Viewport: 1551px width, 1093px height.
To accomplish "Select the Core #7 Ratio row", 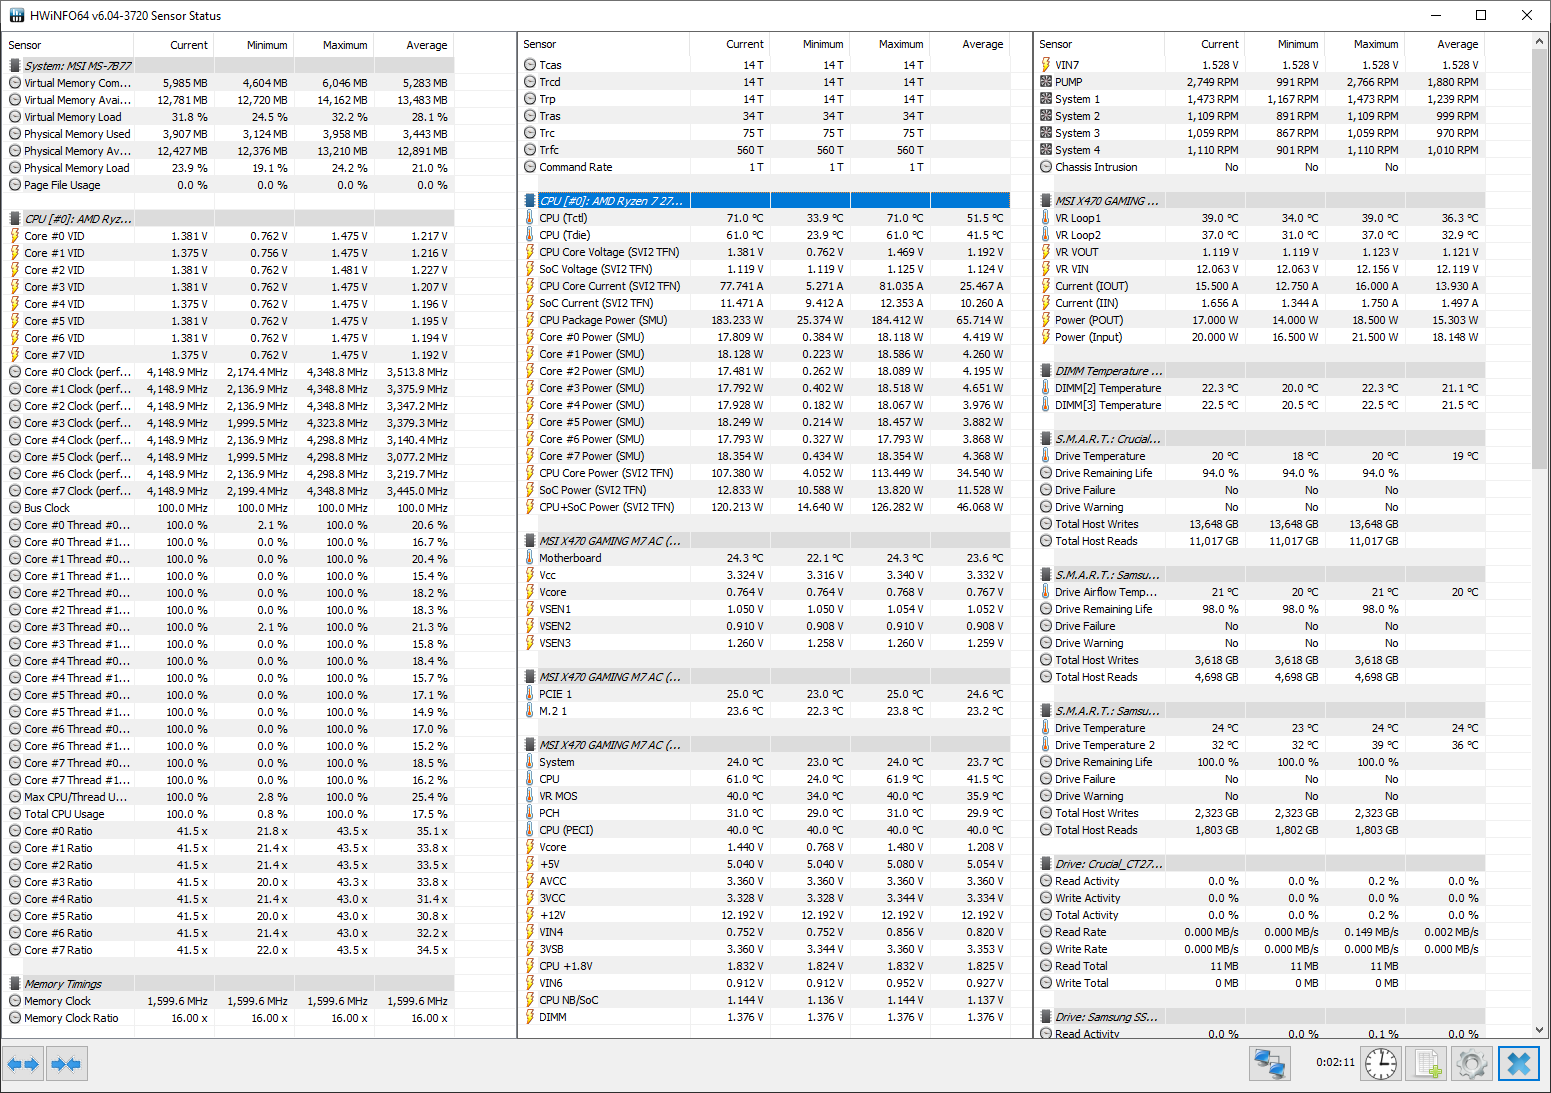I will tap(231, 950).
